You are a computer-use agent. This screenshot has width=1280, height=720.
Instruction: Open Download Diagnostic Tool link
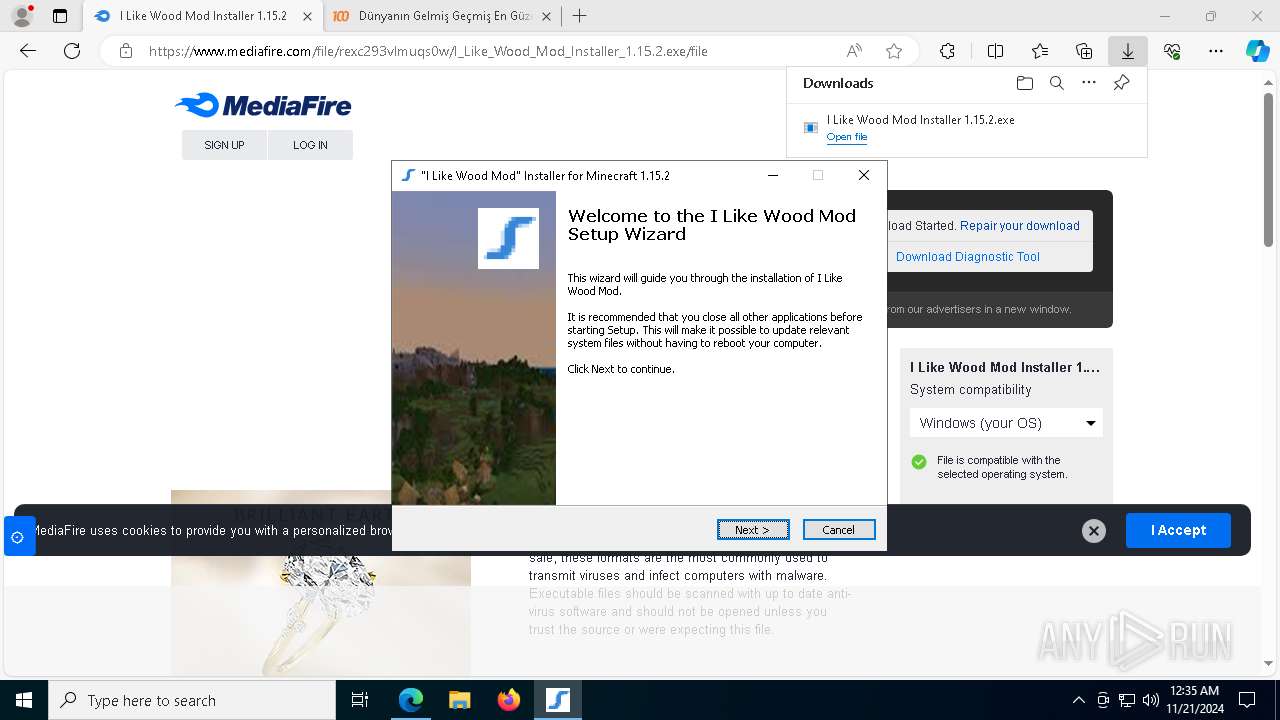[x=968, y=257]
